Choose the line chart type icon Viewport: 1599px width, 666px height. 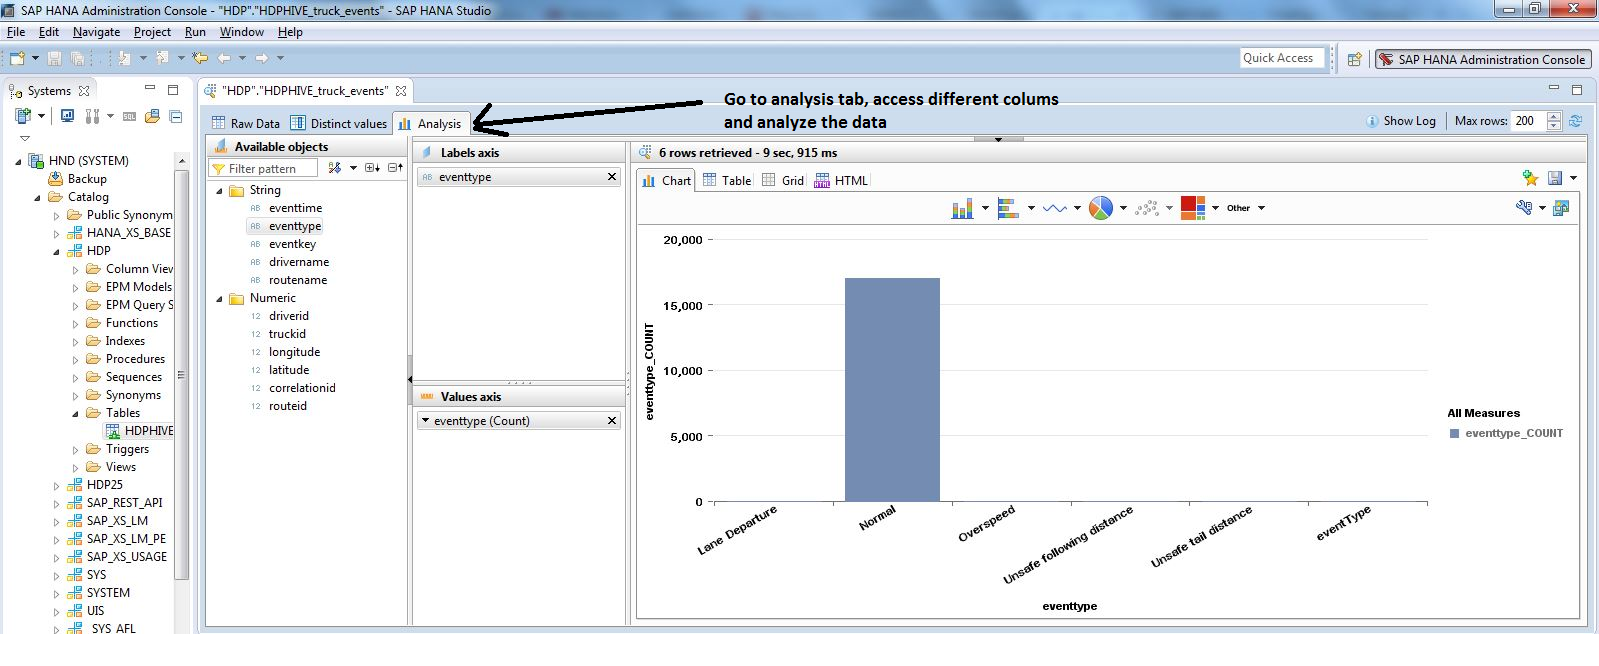coord(1054,208)
